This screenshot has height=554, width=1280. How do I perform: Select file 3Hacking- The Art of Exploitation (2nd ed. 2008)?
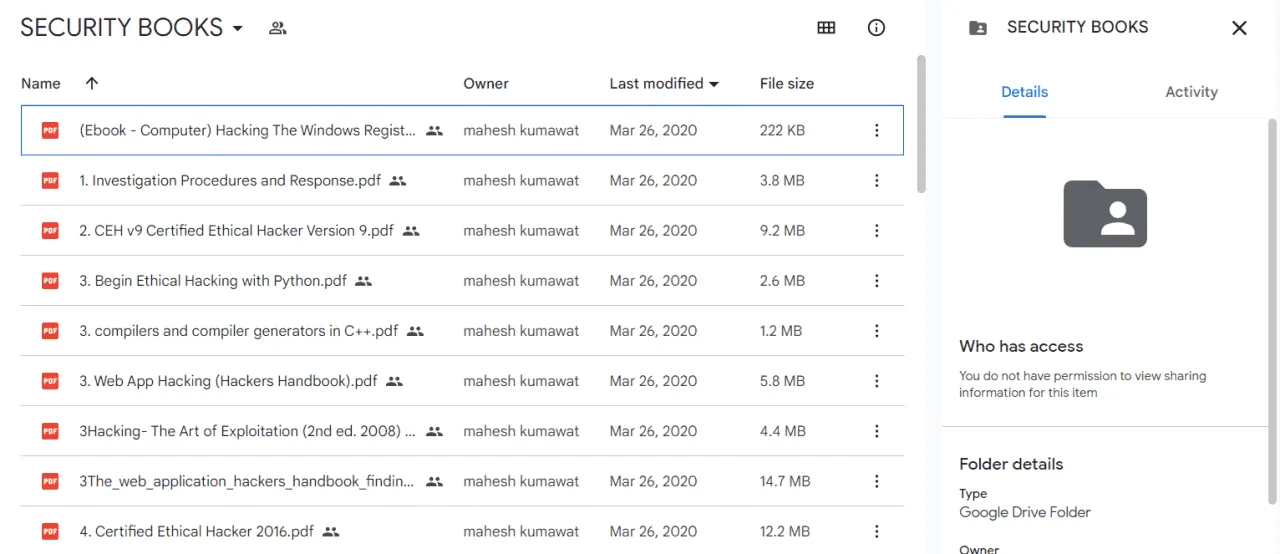click(x=462, y=431)
